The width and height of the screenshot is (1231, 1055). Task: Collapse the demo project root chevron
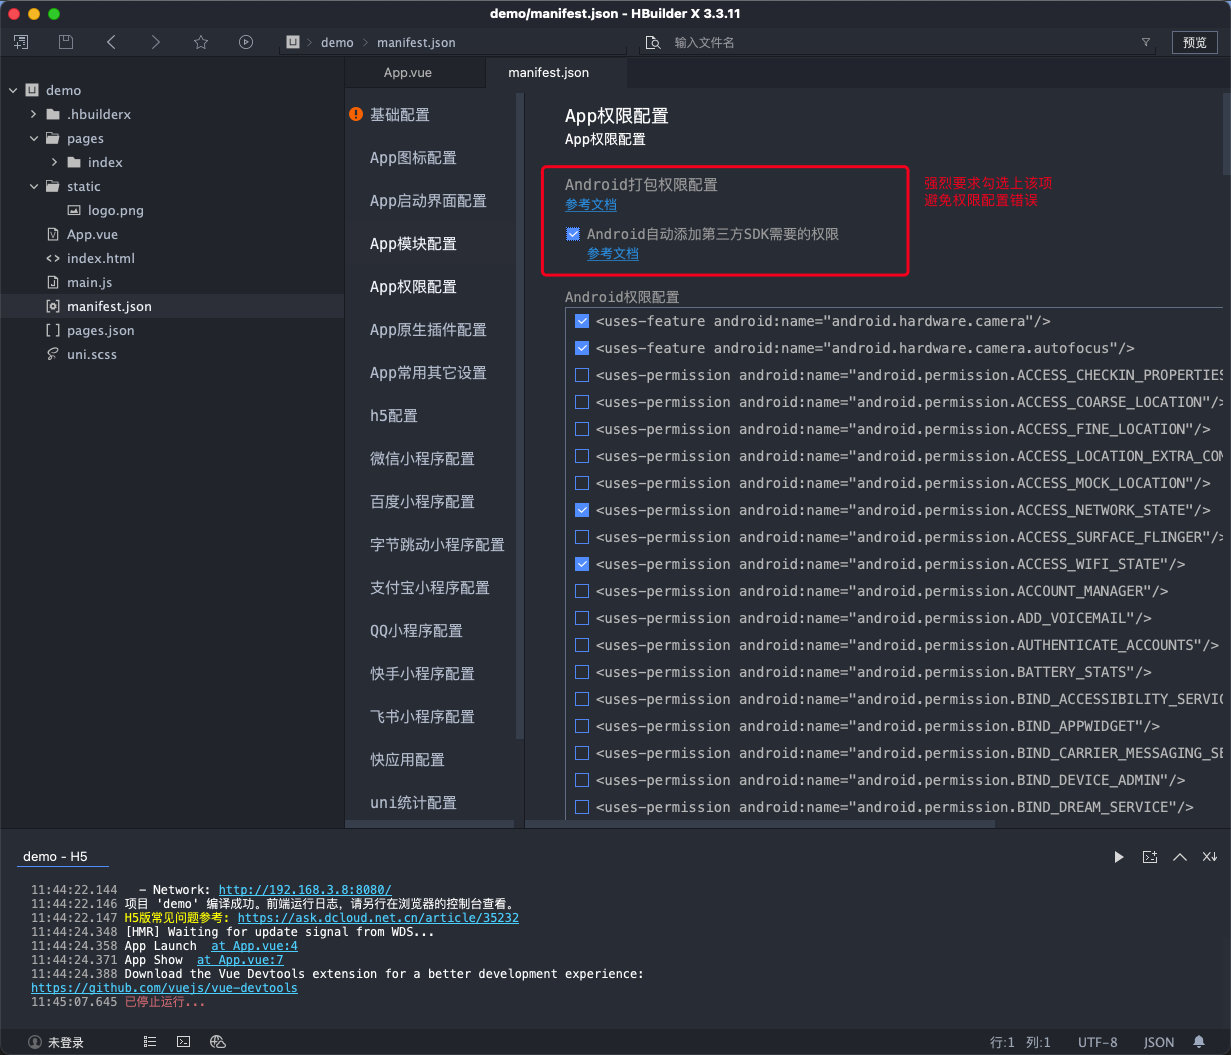pyautogui.click(x=13, y=90)
